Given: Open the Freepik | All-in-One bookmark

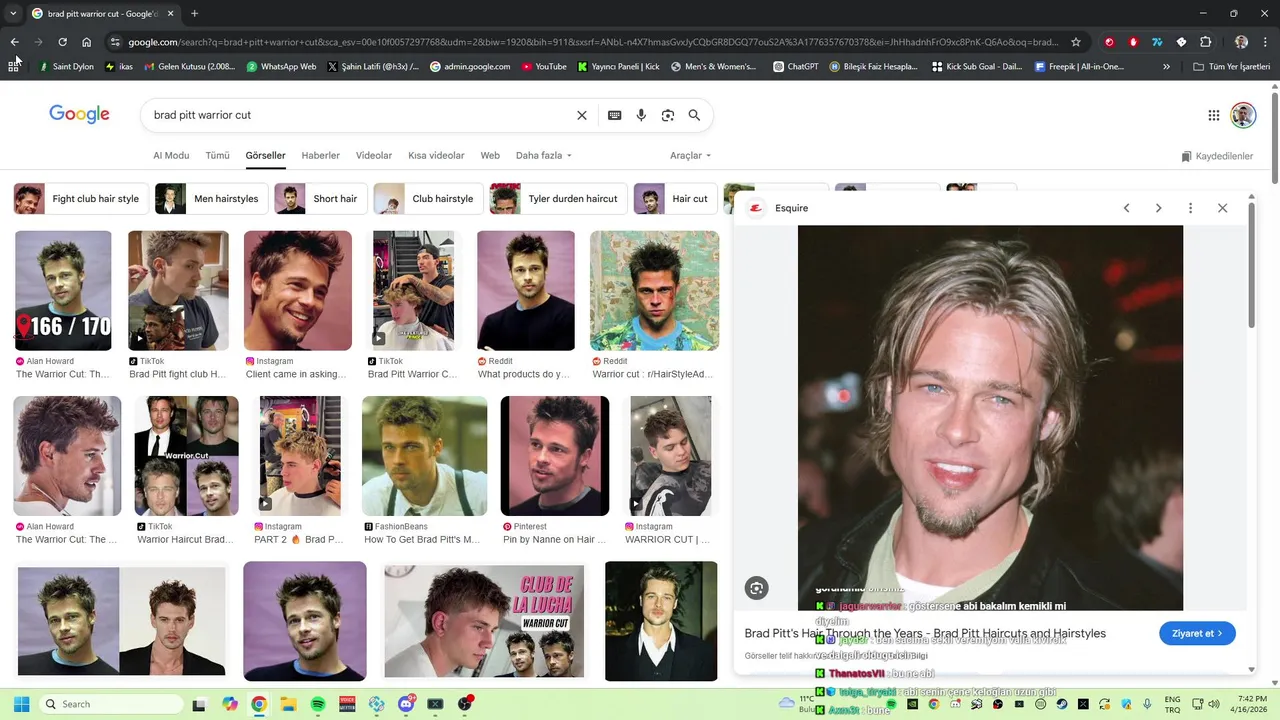Looking at the screenshot, I should (x=1079, y=67).
